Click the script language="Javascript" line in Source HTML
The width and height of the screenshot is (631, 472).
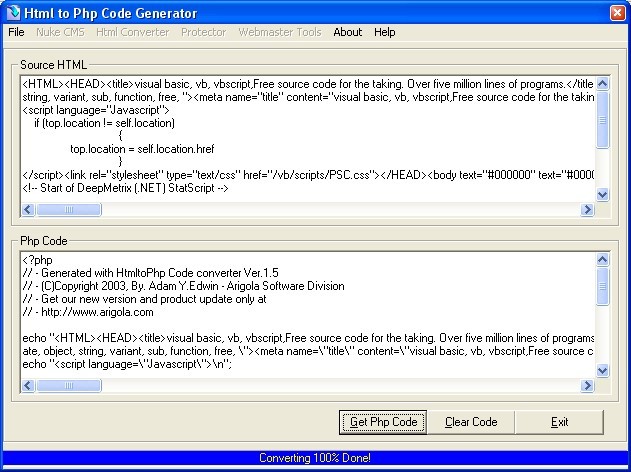point(96,110)
